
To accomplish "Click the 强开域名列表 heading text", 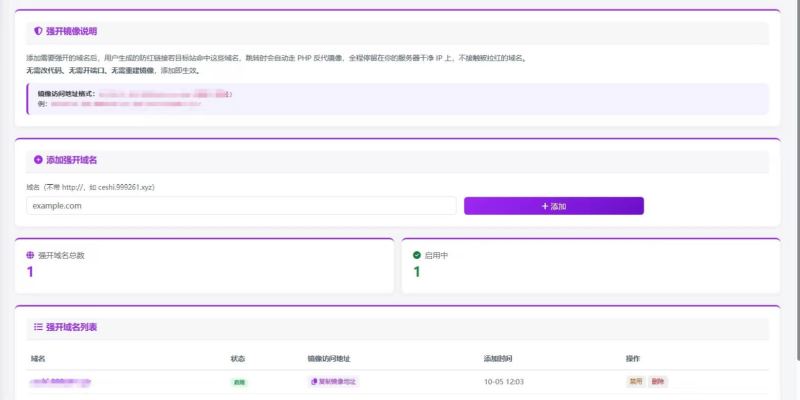I will click(71, 327).
